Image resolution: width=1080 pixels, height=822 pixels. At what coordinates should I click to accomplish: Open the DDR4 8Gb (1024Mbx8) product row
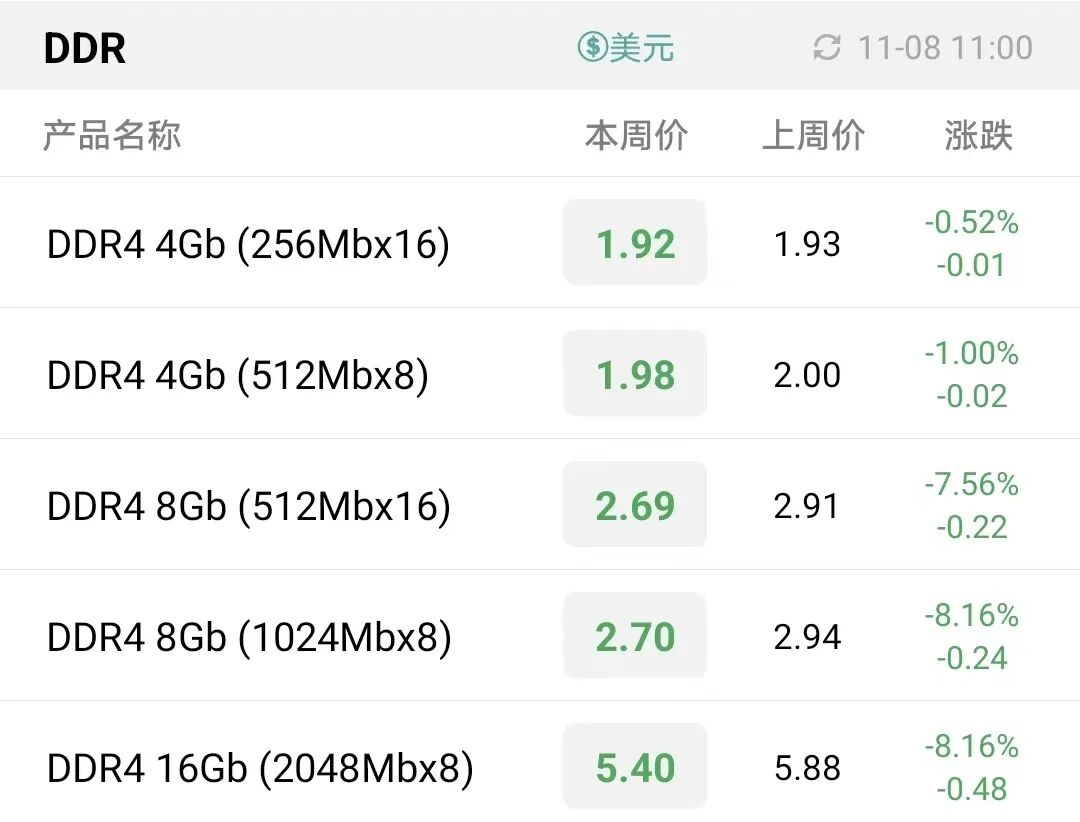tap(540, 635)
